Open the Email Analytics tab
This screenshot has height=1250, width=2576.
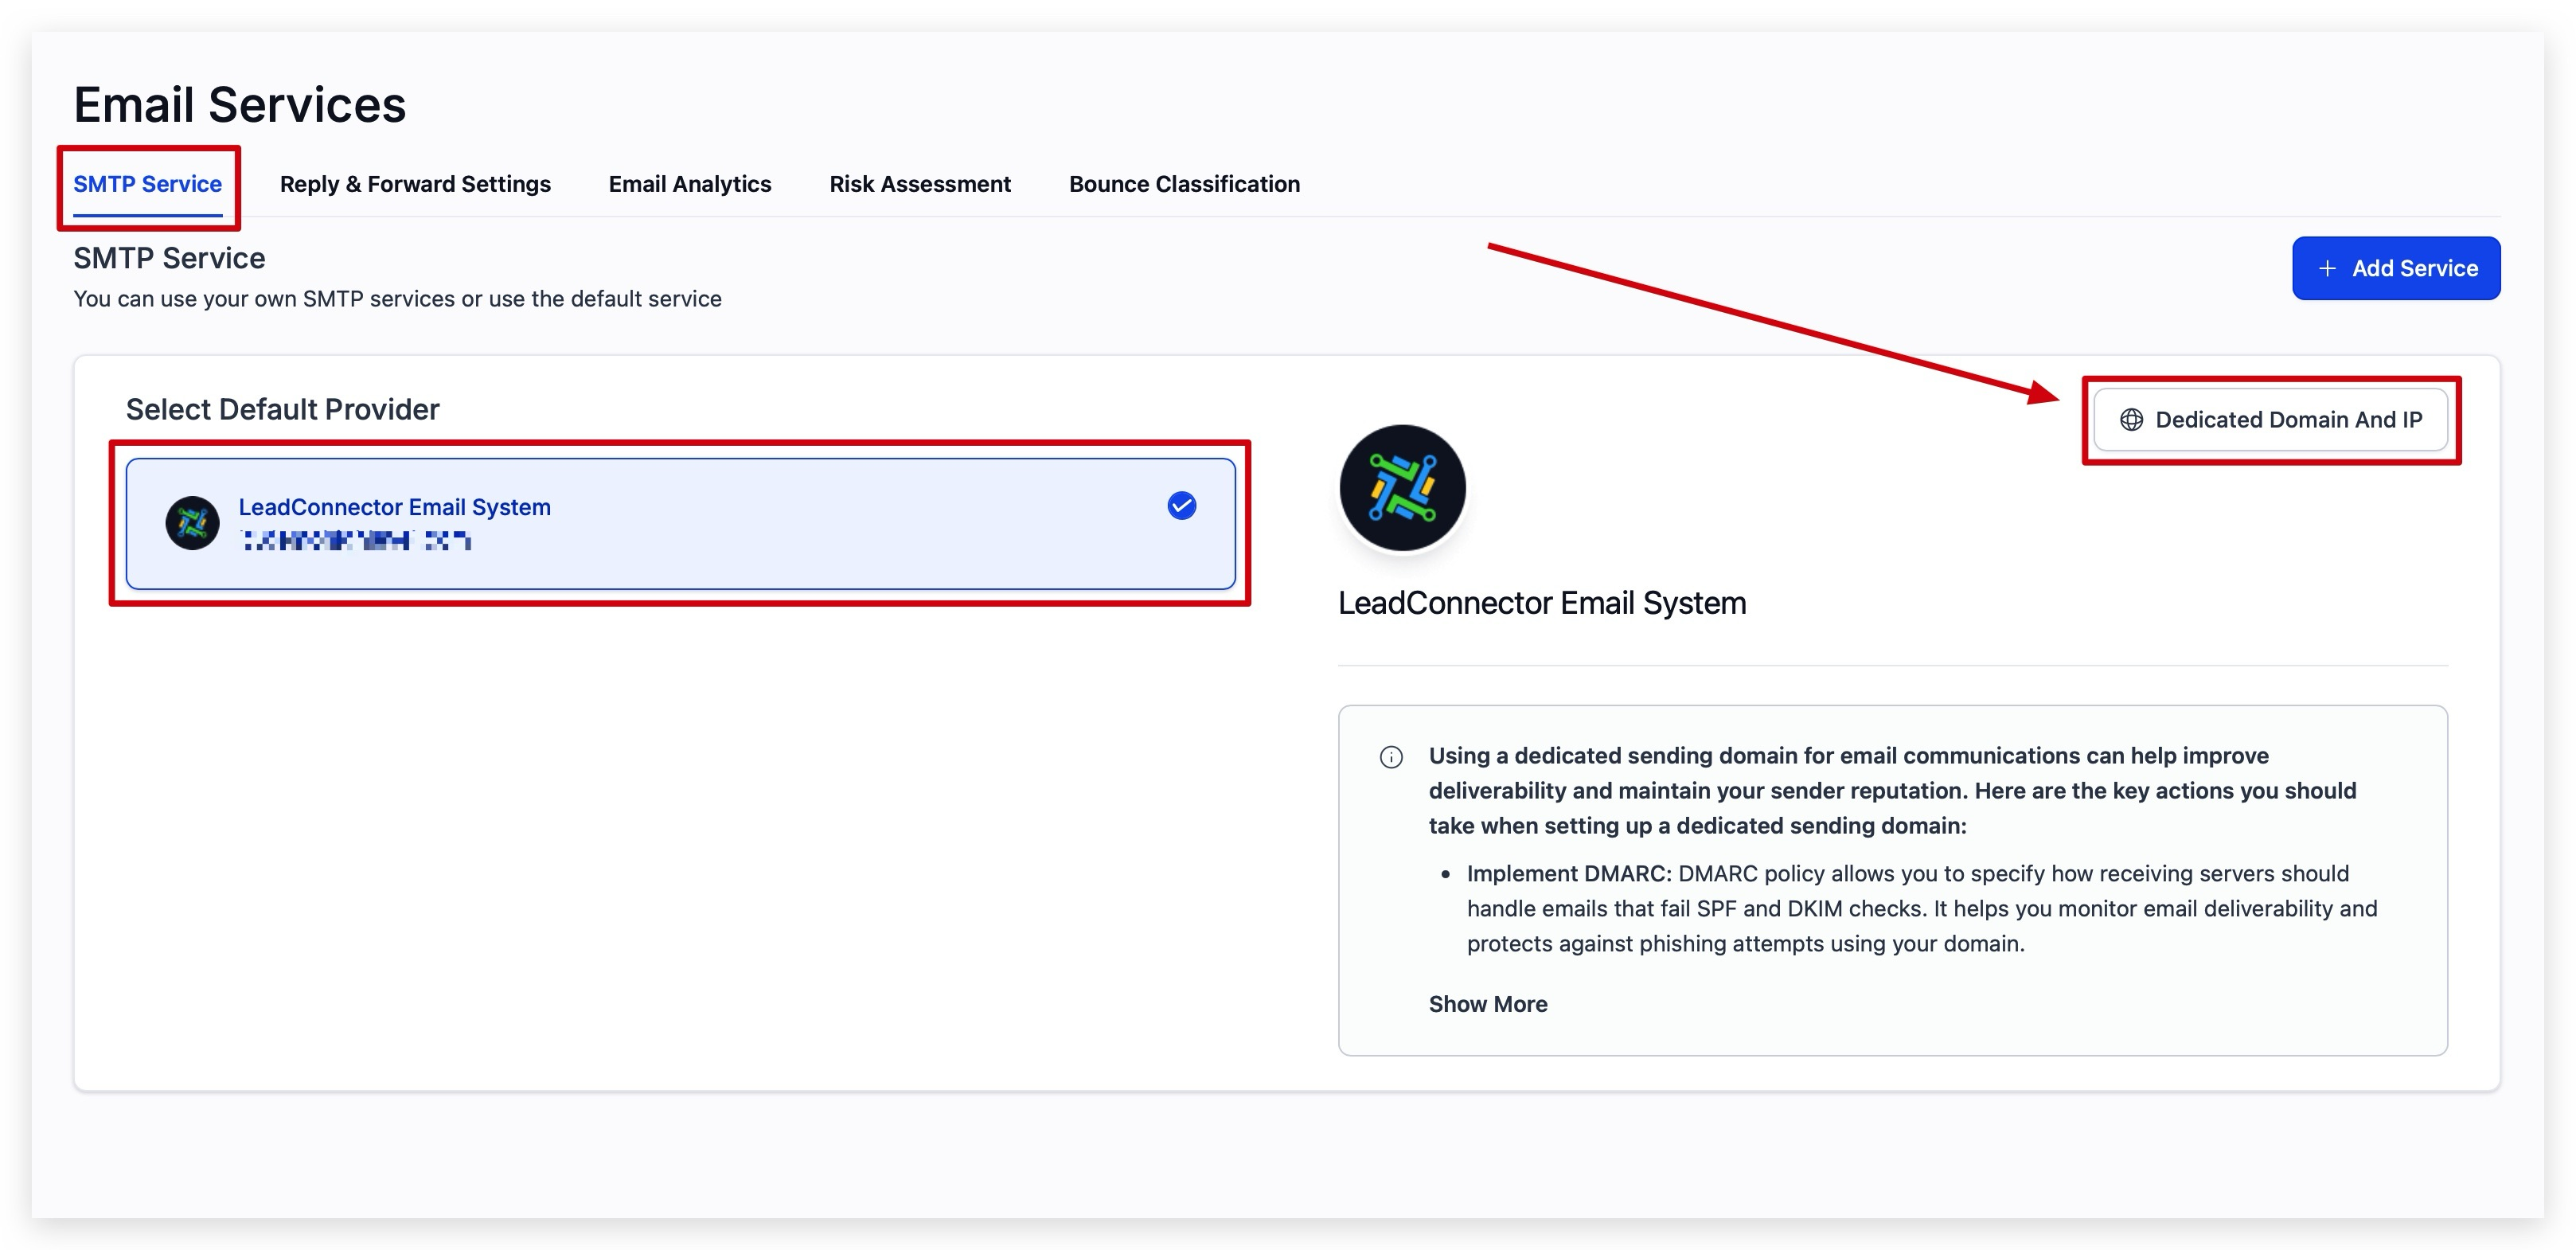coord(690,184)
